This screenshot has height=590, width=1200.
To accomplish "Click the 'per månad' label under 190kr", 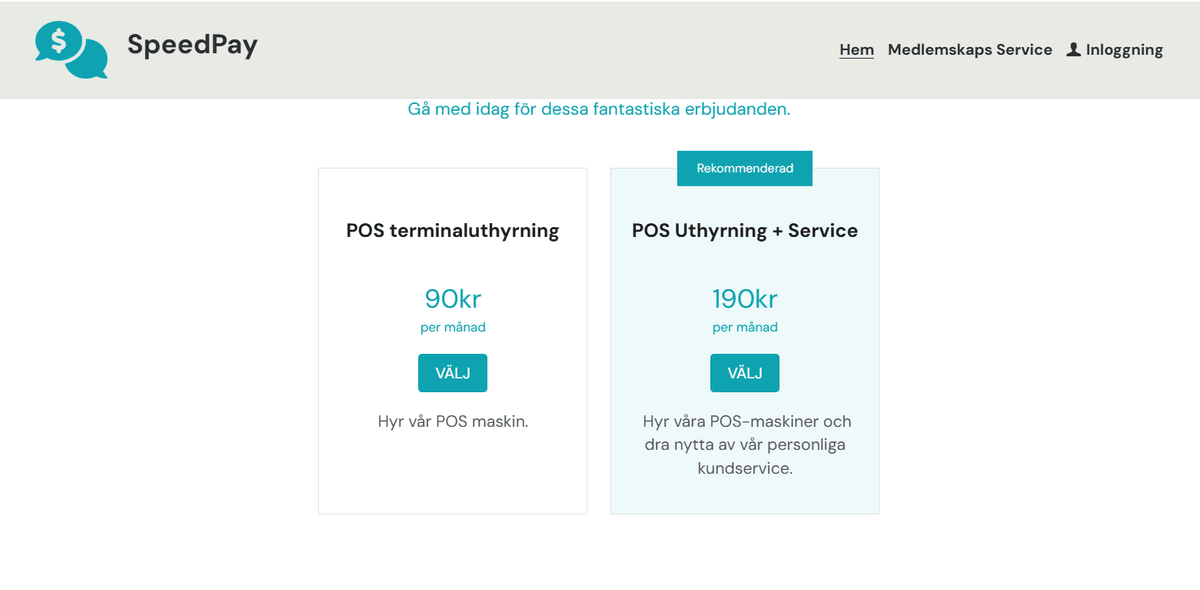I will point(744,326).
